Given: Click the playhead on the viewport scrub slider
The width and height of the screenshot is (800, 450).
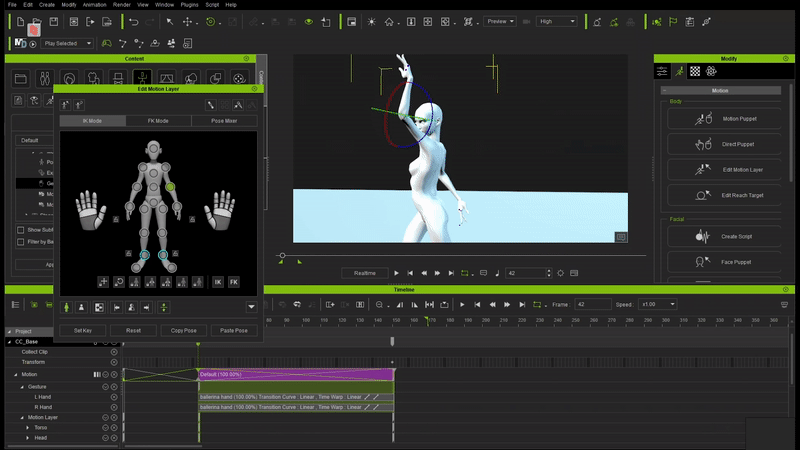Looking at the screenshot, I should point(282,256).
